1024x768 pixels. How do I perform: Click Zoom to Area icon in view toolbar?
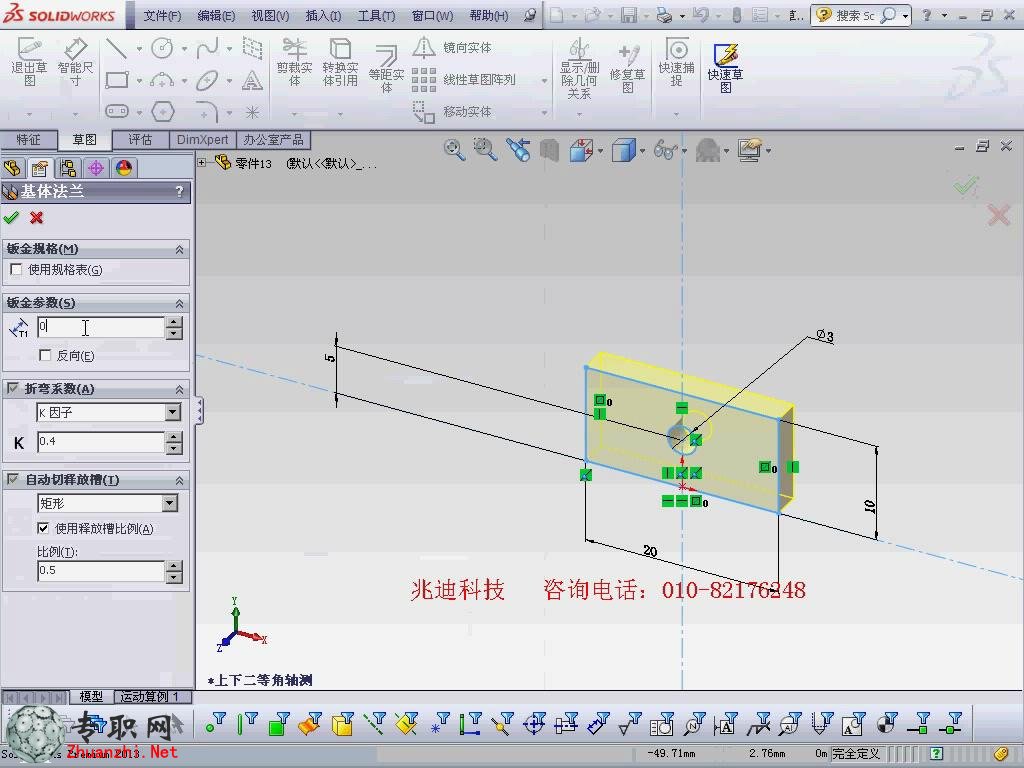point(485,150)
